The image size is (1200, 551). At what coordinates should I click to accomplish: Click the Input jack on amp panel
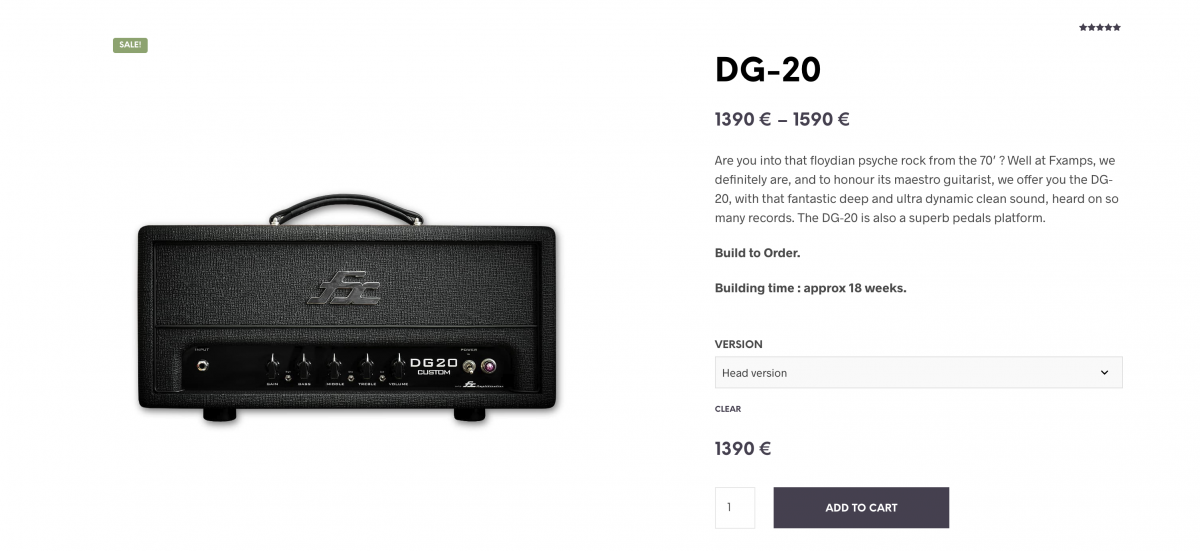point(203,366)
